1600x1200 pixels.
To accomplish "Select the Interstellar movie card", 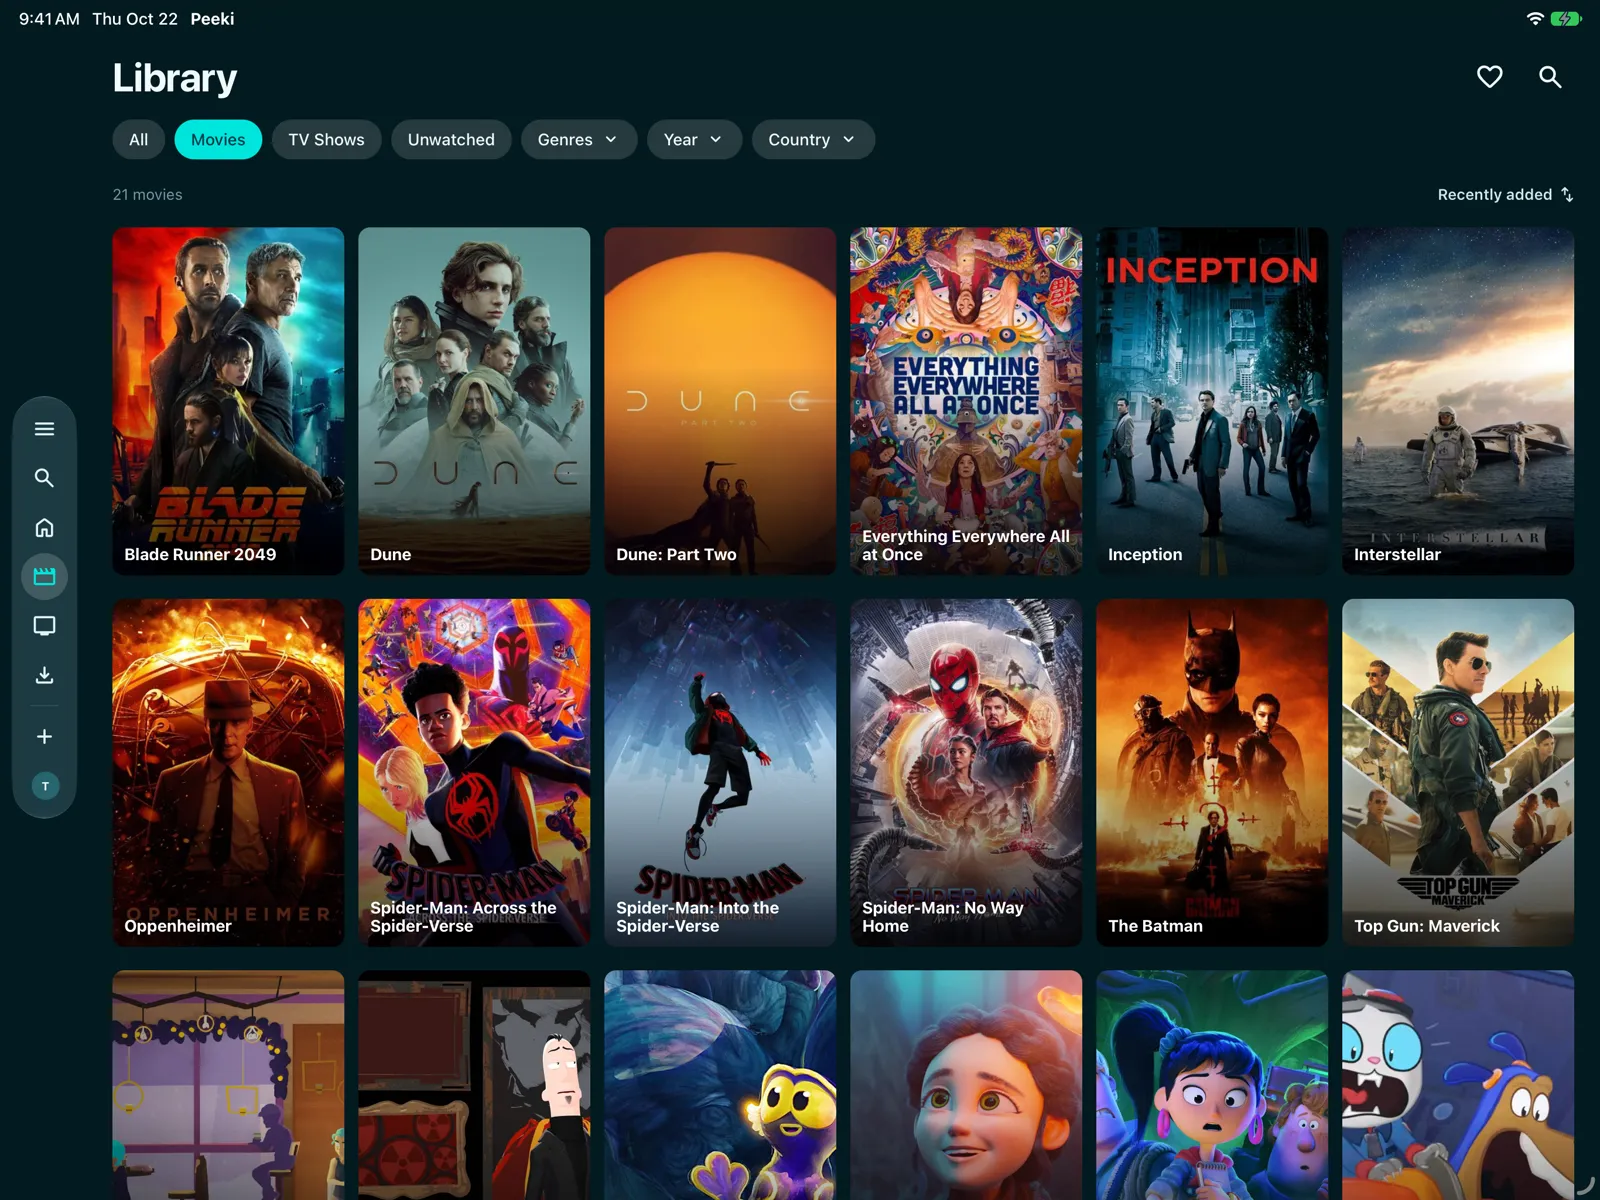I will coord(1458,401).
